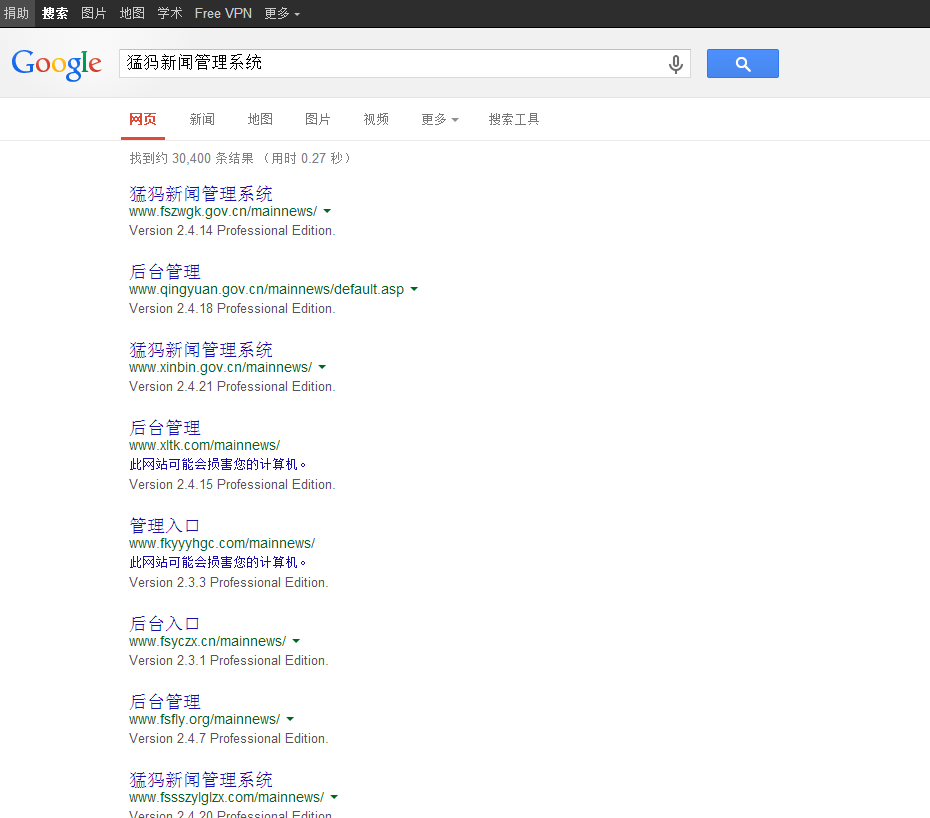Expand 更多 dropdown under search box
The width and height of the screenshot is (930, 818).
[439, 119]
